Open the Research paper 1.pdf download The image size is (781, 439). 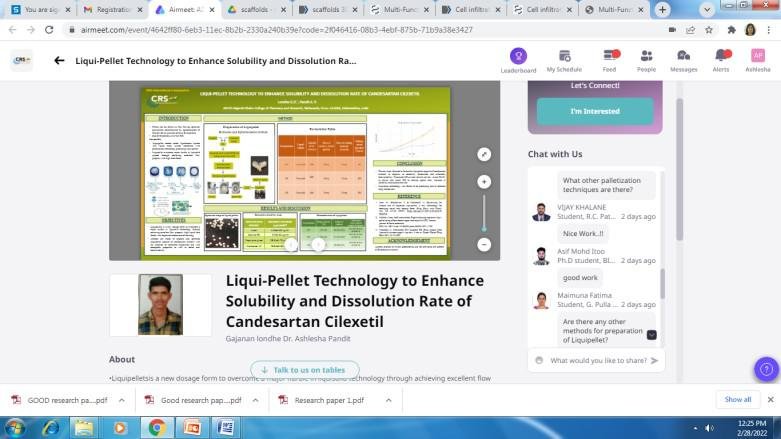click(328, 400)
